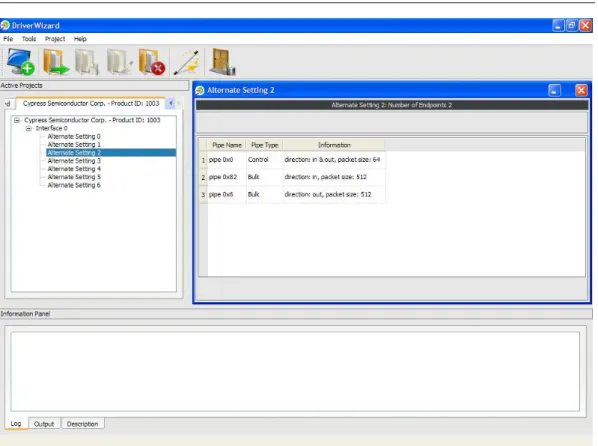The width and height of the screenshot is (598, 446).
Task: Click the left tab scroll arrow in Active Projects
Action: (170, 103)
